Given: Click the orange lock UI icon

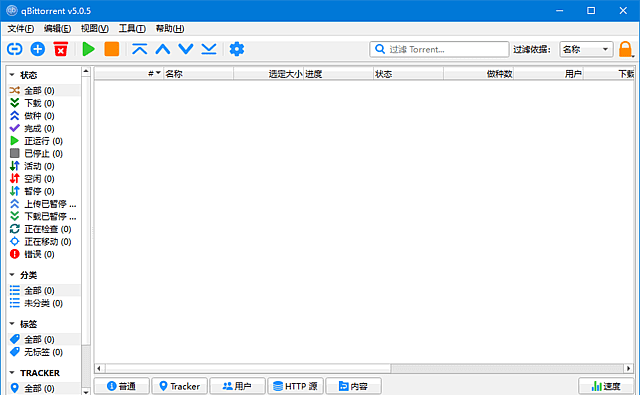Looking at the screenshot, I should point(625,49).
